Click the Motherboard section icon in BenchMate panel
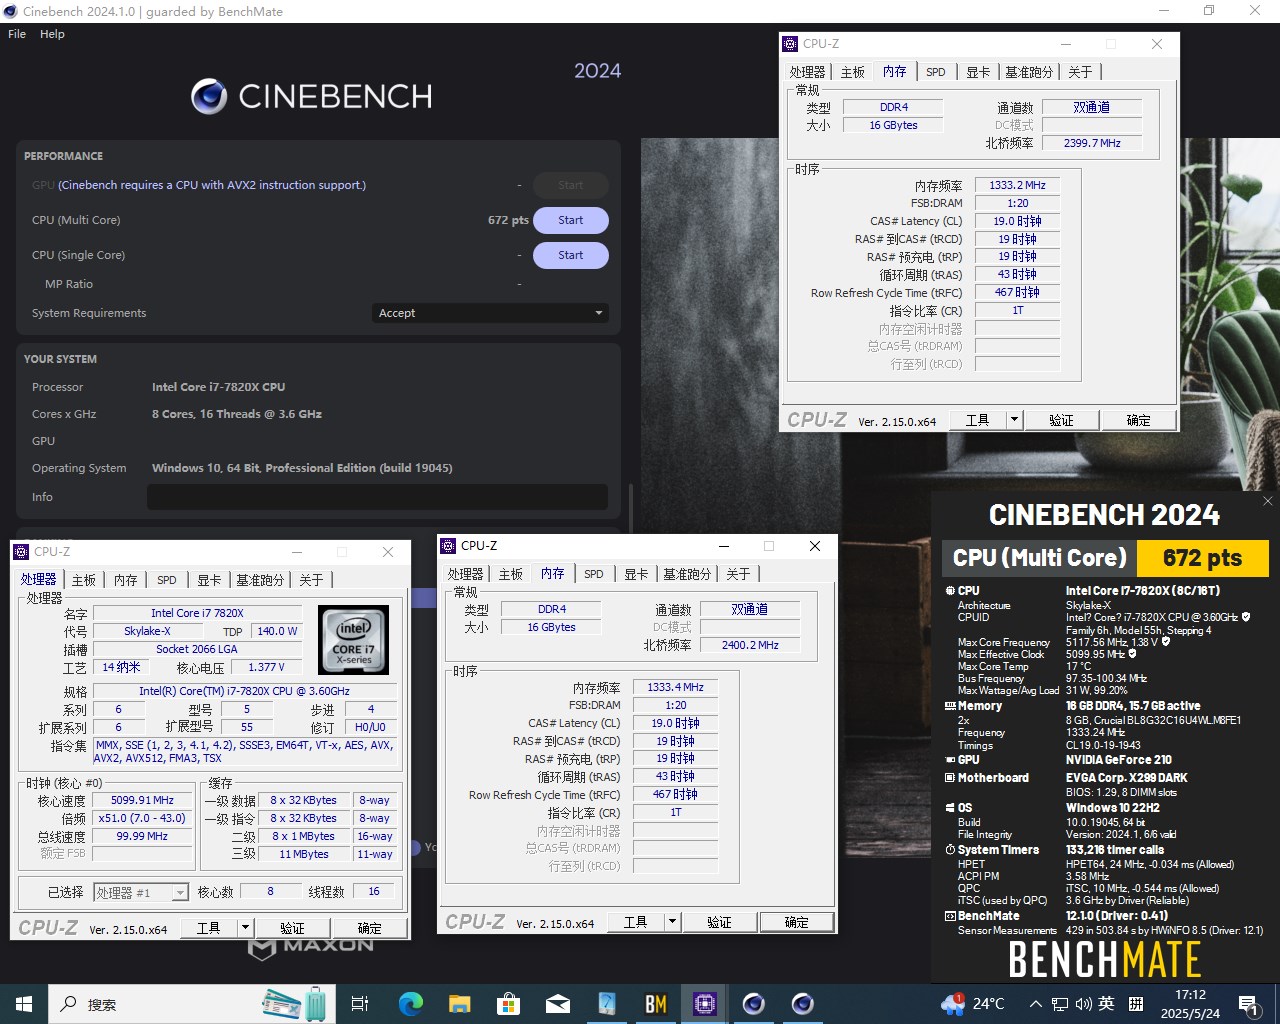Image resolution: width=1280 pixels, height=1024 pixels. pyautogui.click(x=950, y=778)
